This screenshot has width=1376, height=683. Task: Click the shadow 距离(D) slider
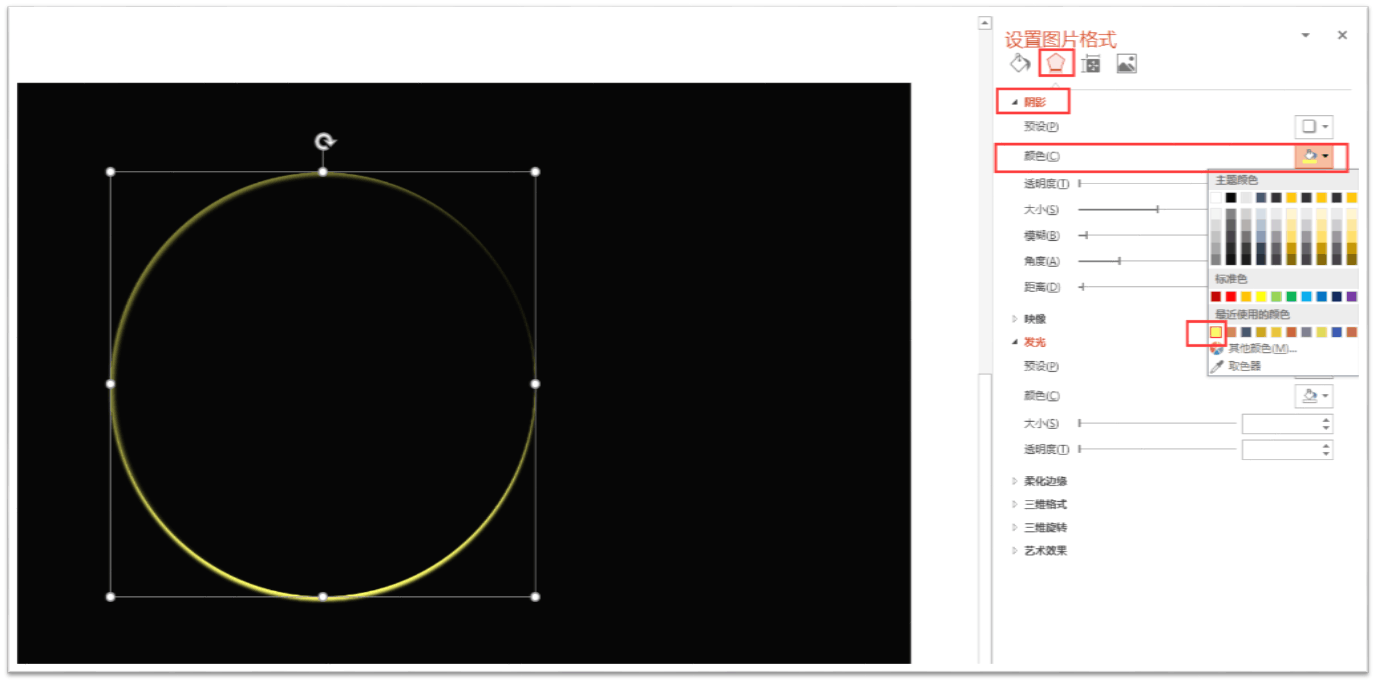(x=1143, y=288)
